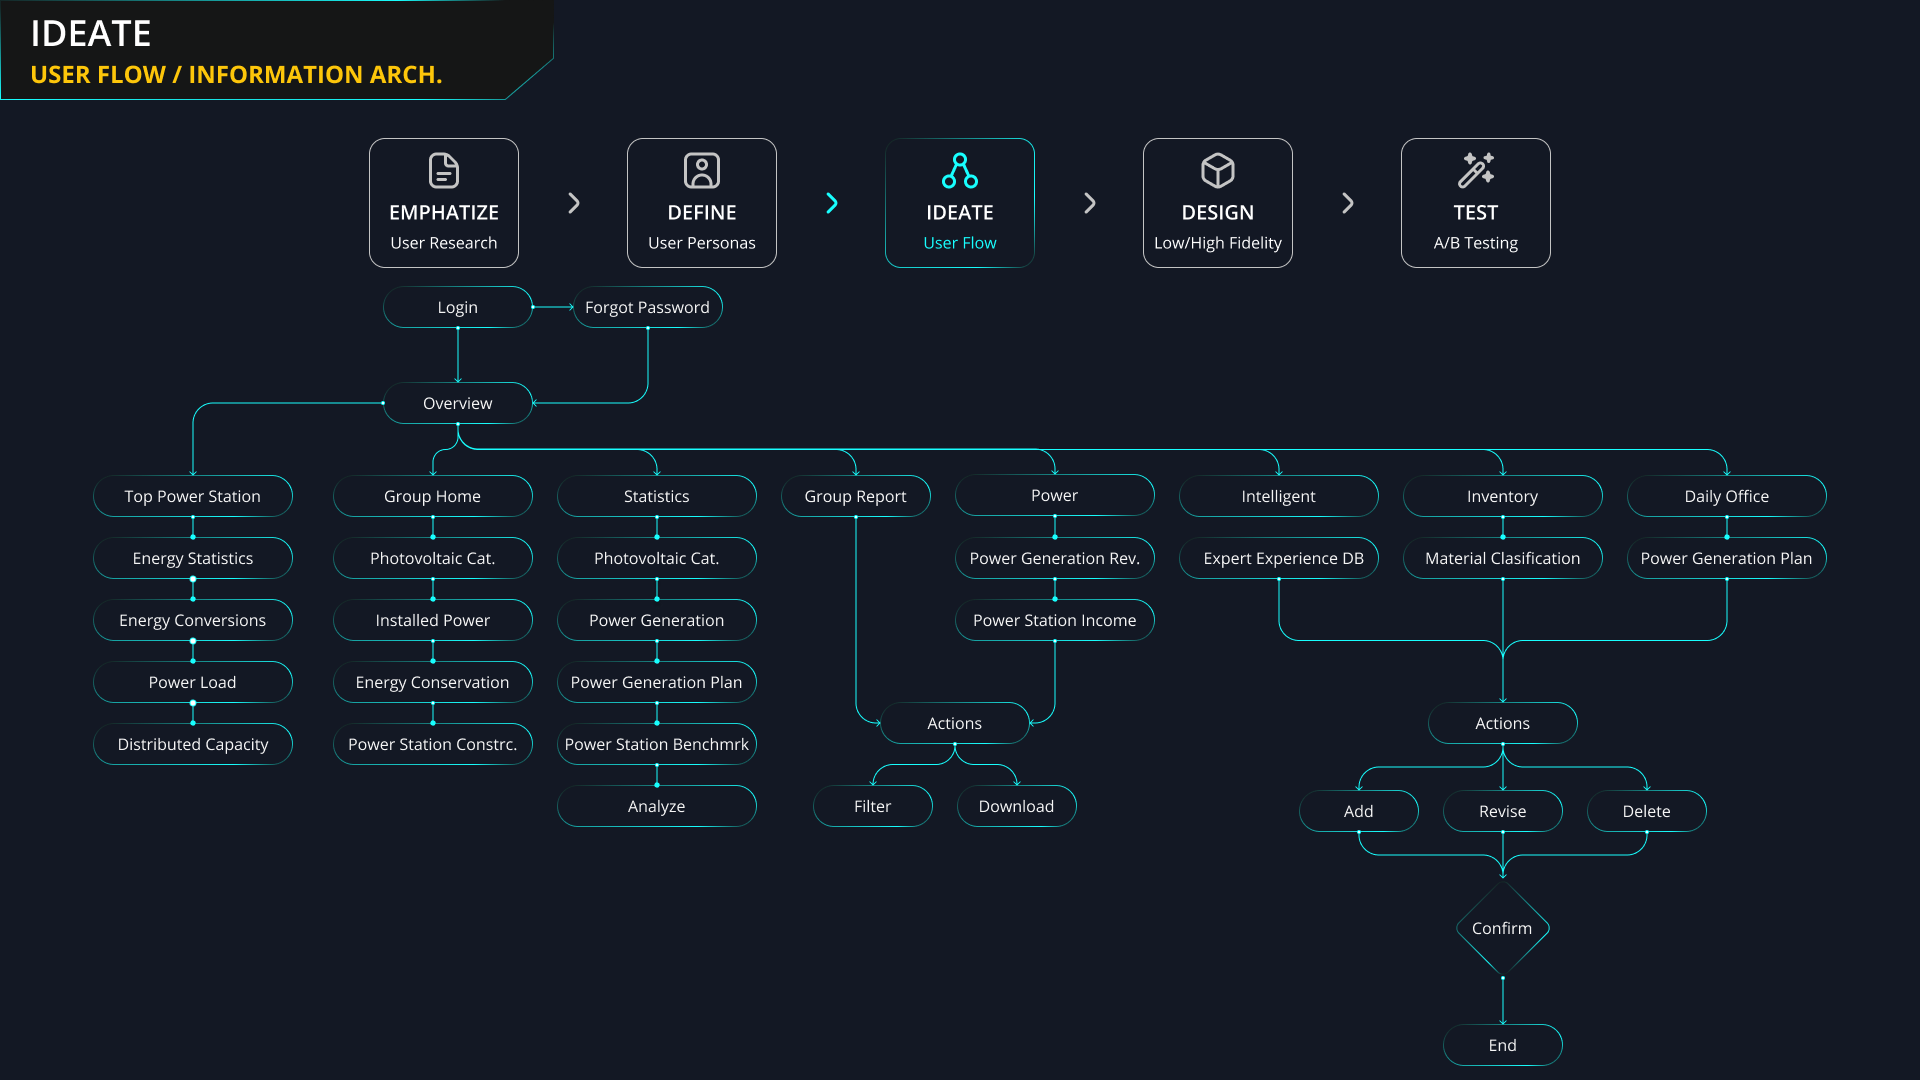This screenshot has width=1920, height=1080.
Task: Click the Overview node
Action: pos(457,403)
